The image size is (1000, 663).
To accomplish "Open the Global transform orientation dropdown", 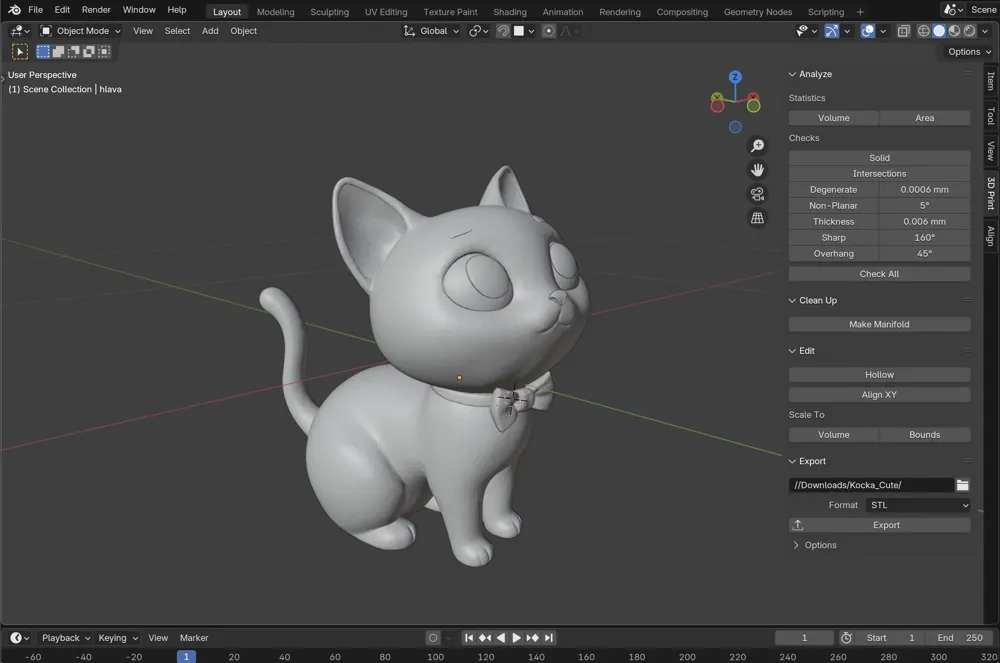I will tap(431, 31).
